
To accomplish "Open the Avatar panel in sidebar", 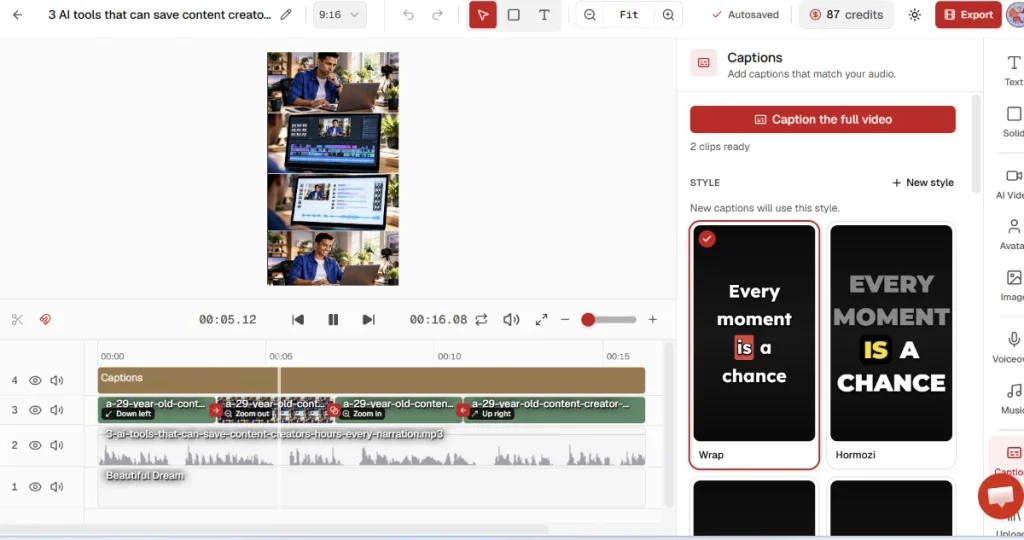I will pos(1013,234).
